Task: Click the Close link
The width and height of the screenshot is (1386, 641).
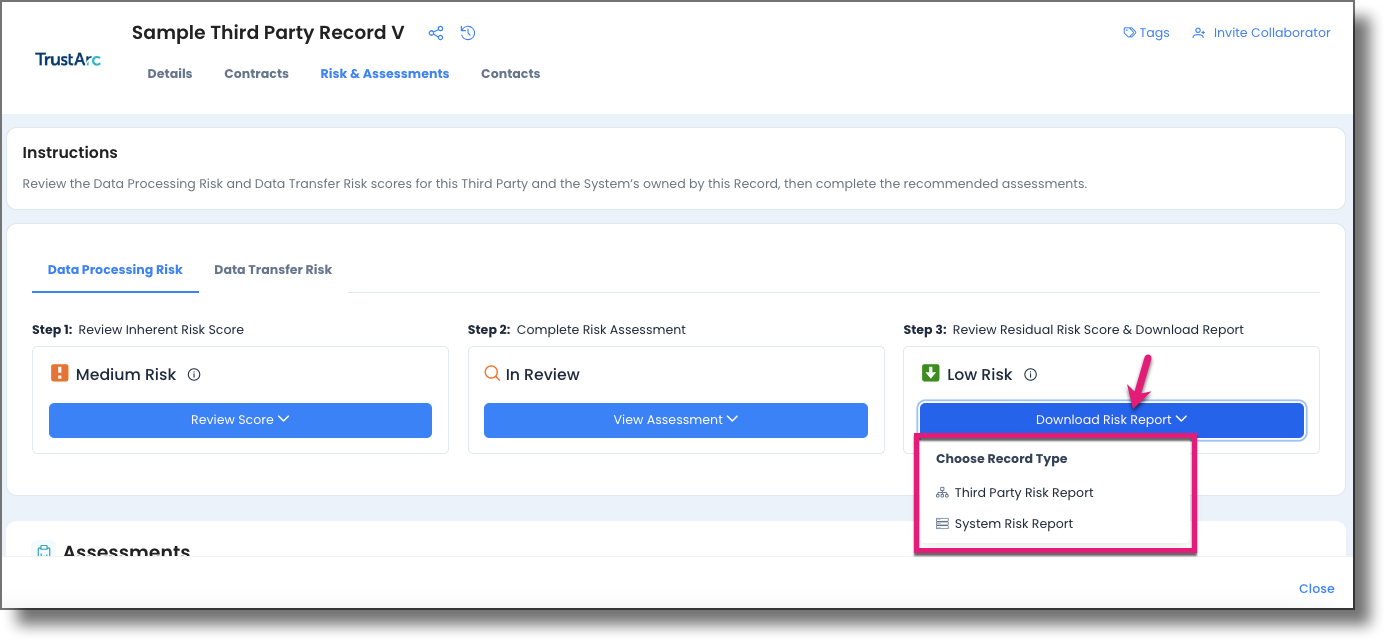Action: click(1316, 589)
